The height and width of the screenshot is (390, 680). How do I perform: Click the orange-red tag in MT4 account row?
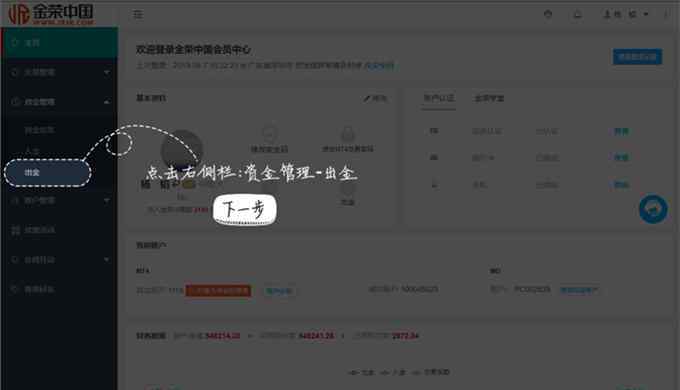coord(218,290)
